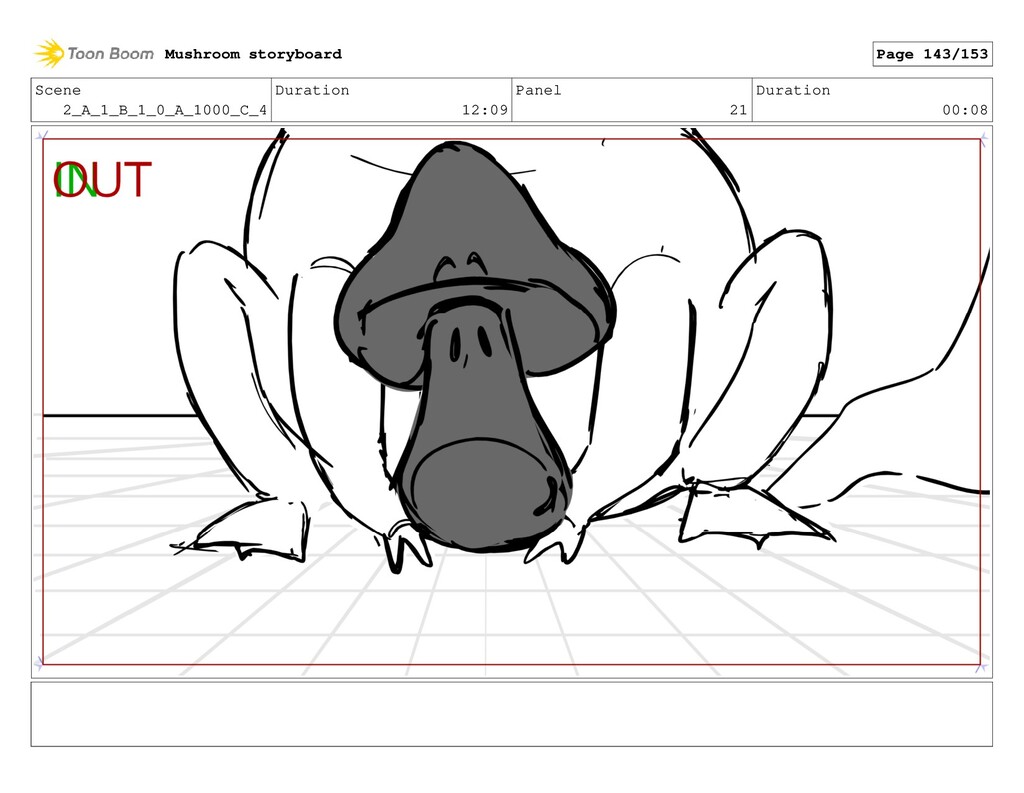Click the panel number '21'
This screenshot has height=793, width=1024.
tap(738, 110)
